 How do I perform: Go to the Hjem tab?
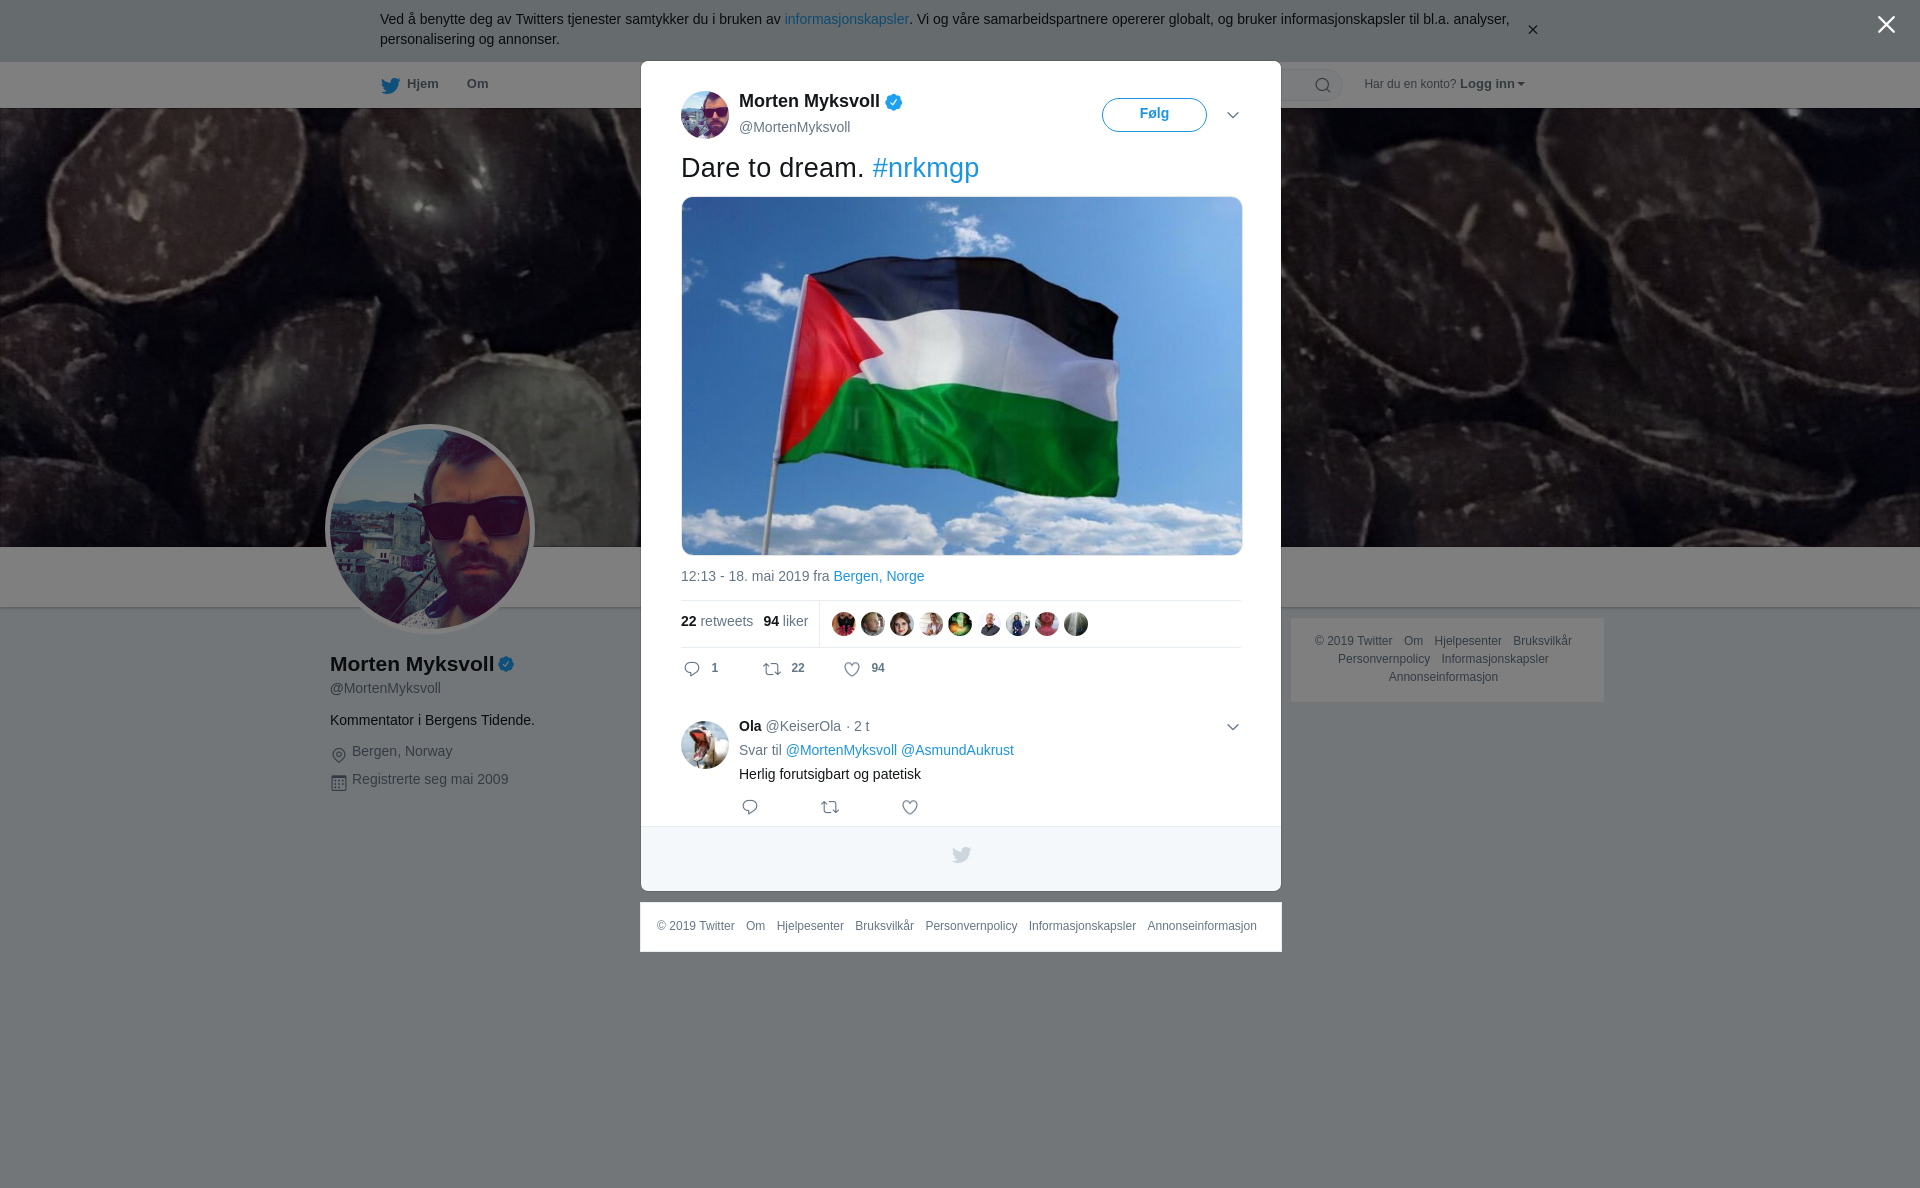point(410,84)
